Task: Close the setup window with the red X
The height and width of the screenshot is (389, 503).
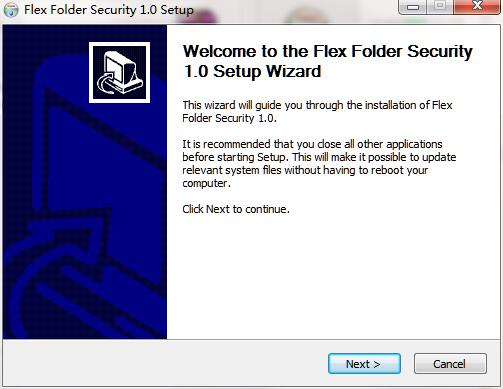Action: click(x=477, y=7)
